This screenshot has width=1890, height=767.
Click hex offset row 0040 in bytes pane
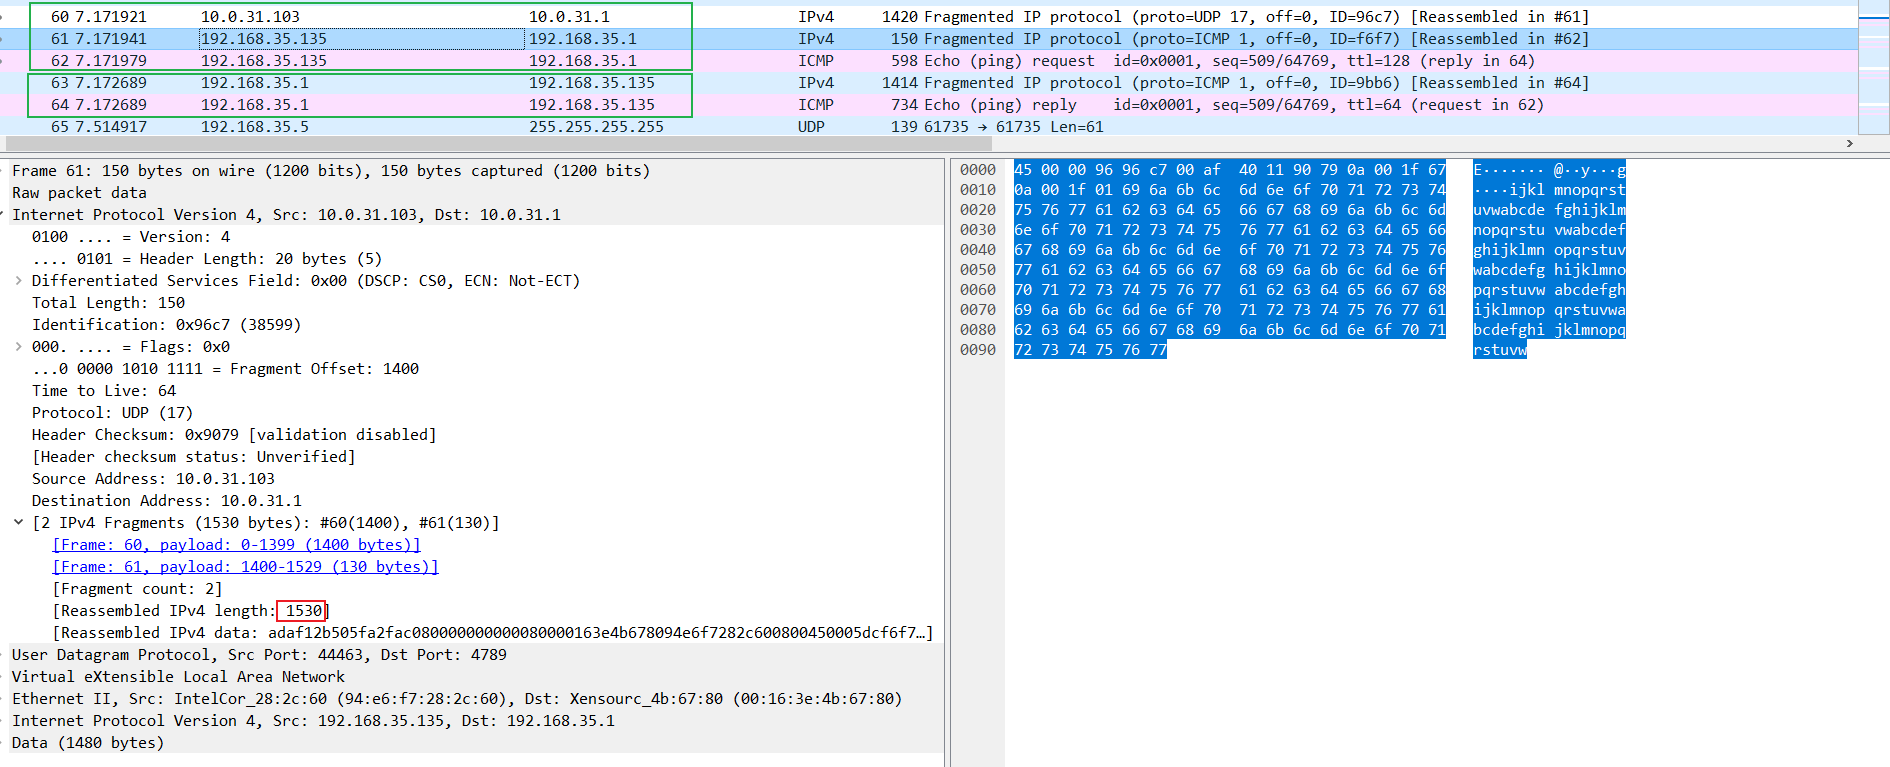977,250
